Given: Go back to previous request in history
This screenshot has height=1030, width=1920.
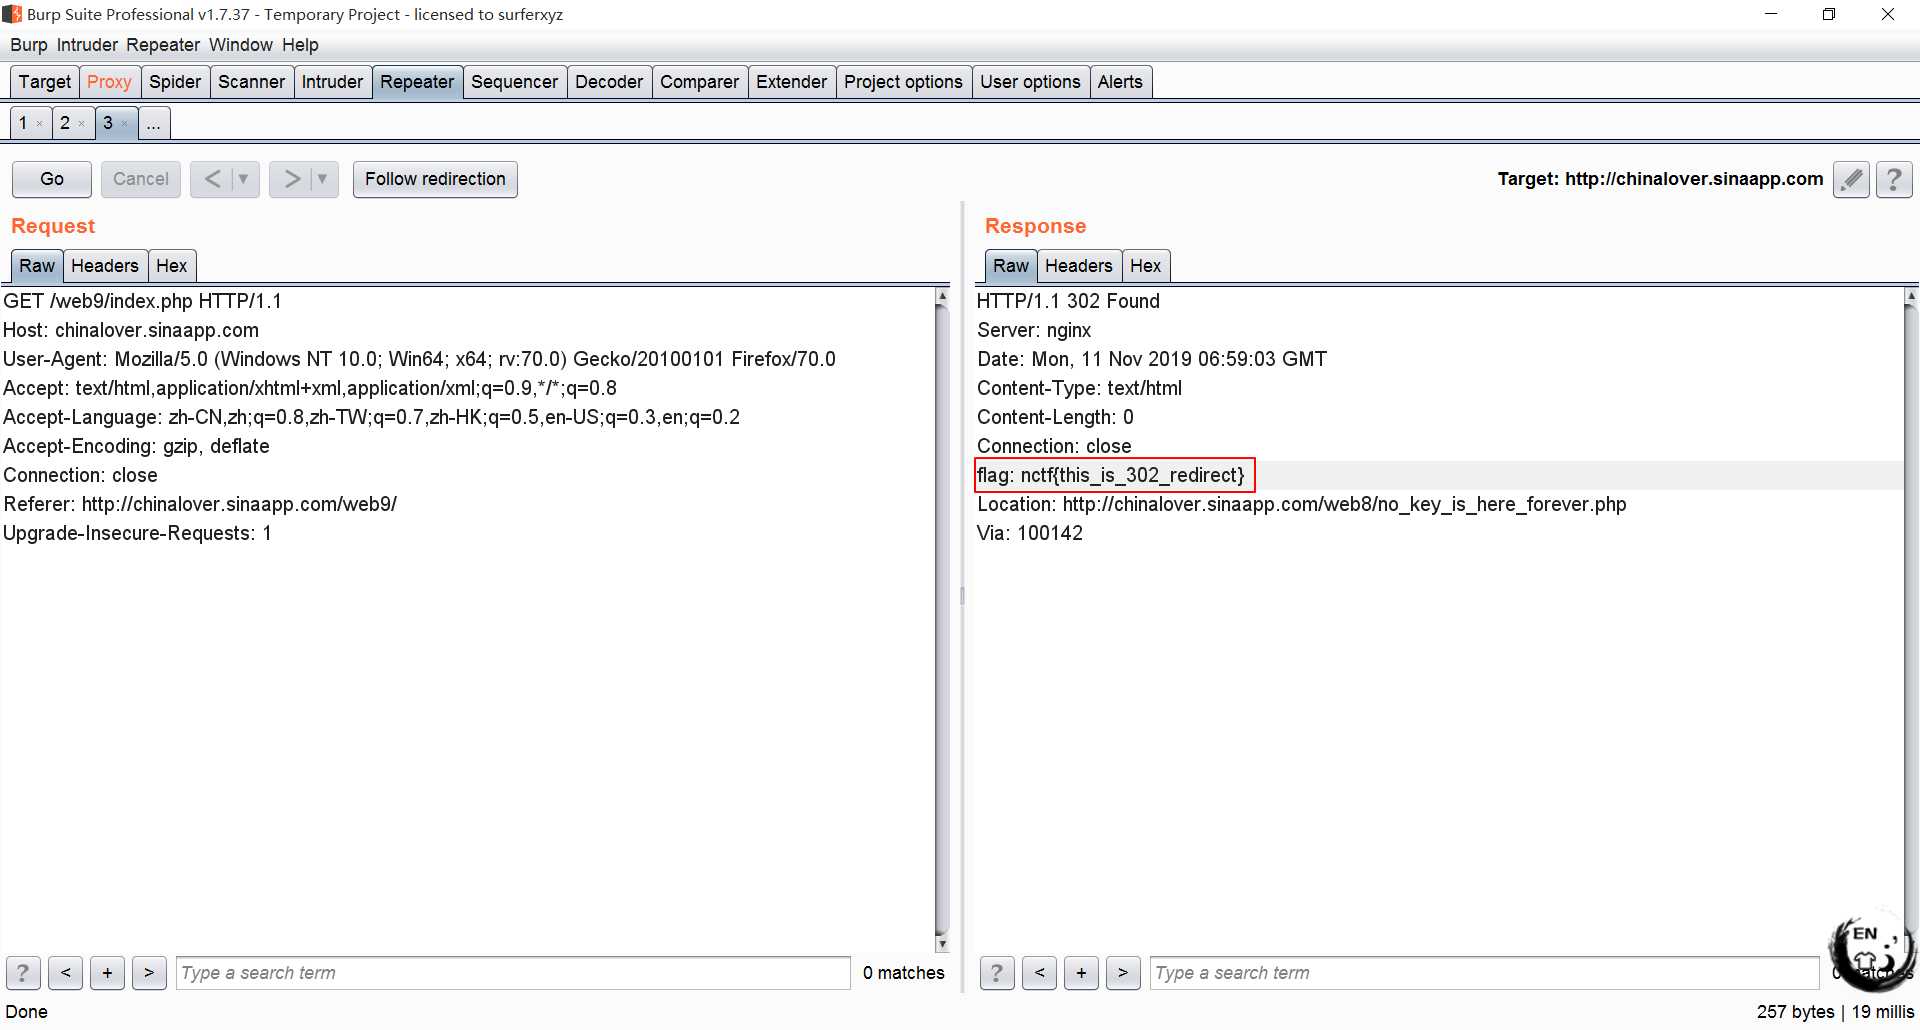Looking at the screenshot, I should pyautogui.click(x=212, y=179).
